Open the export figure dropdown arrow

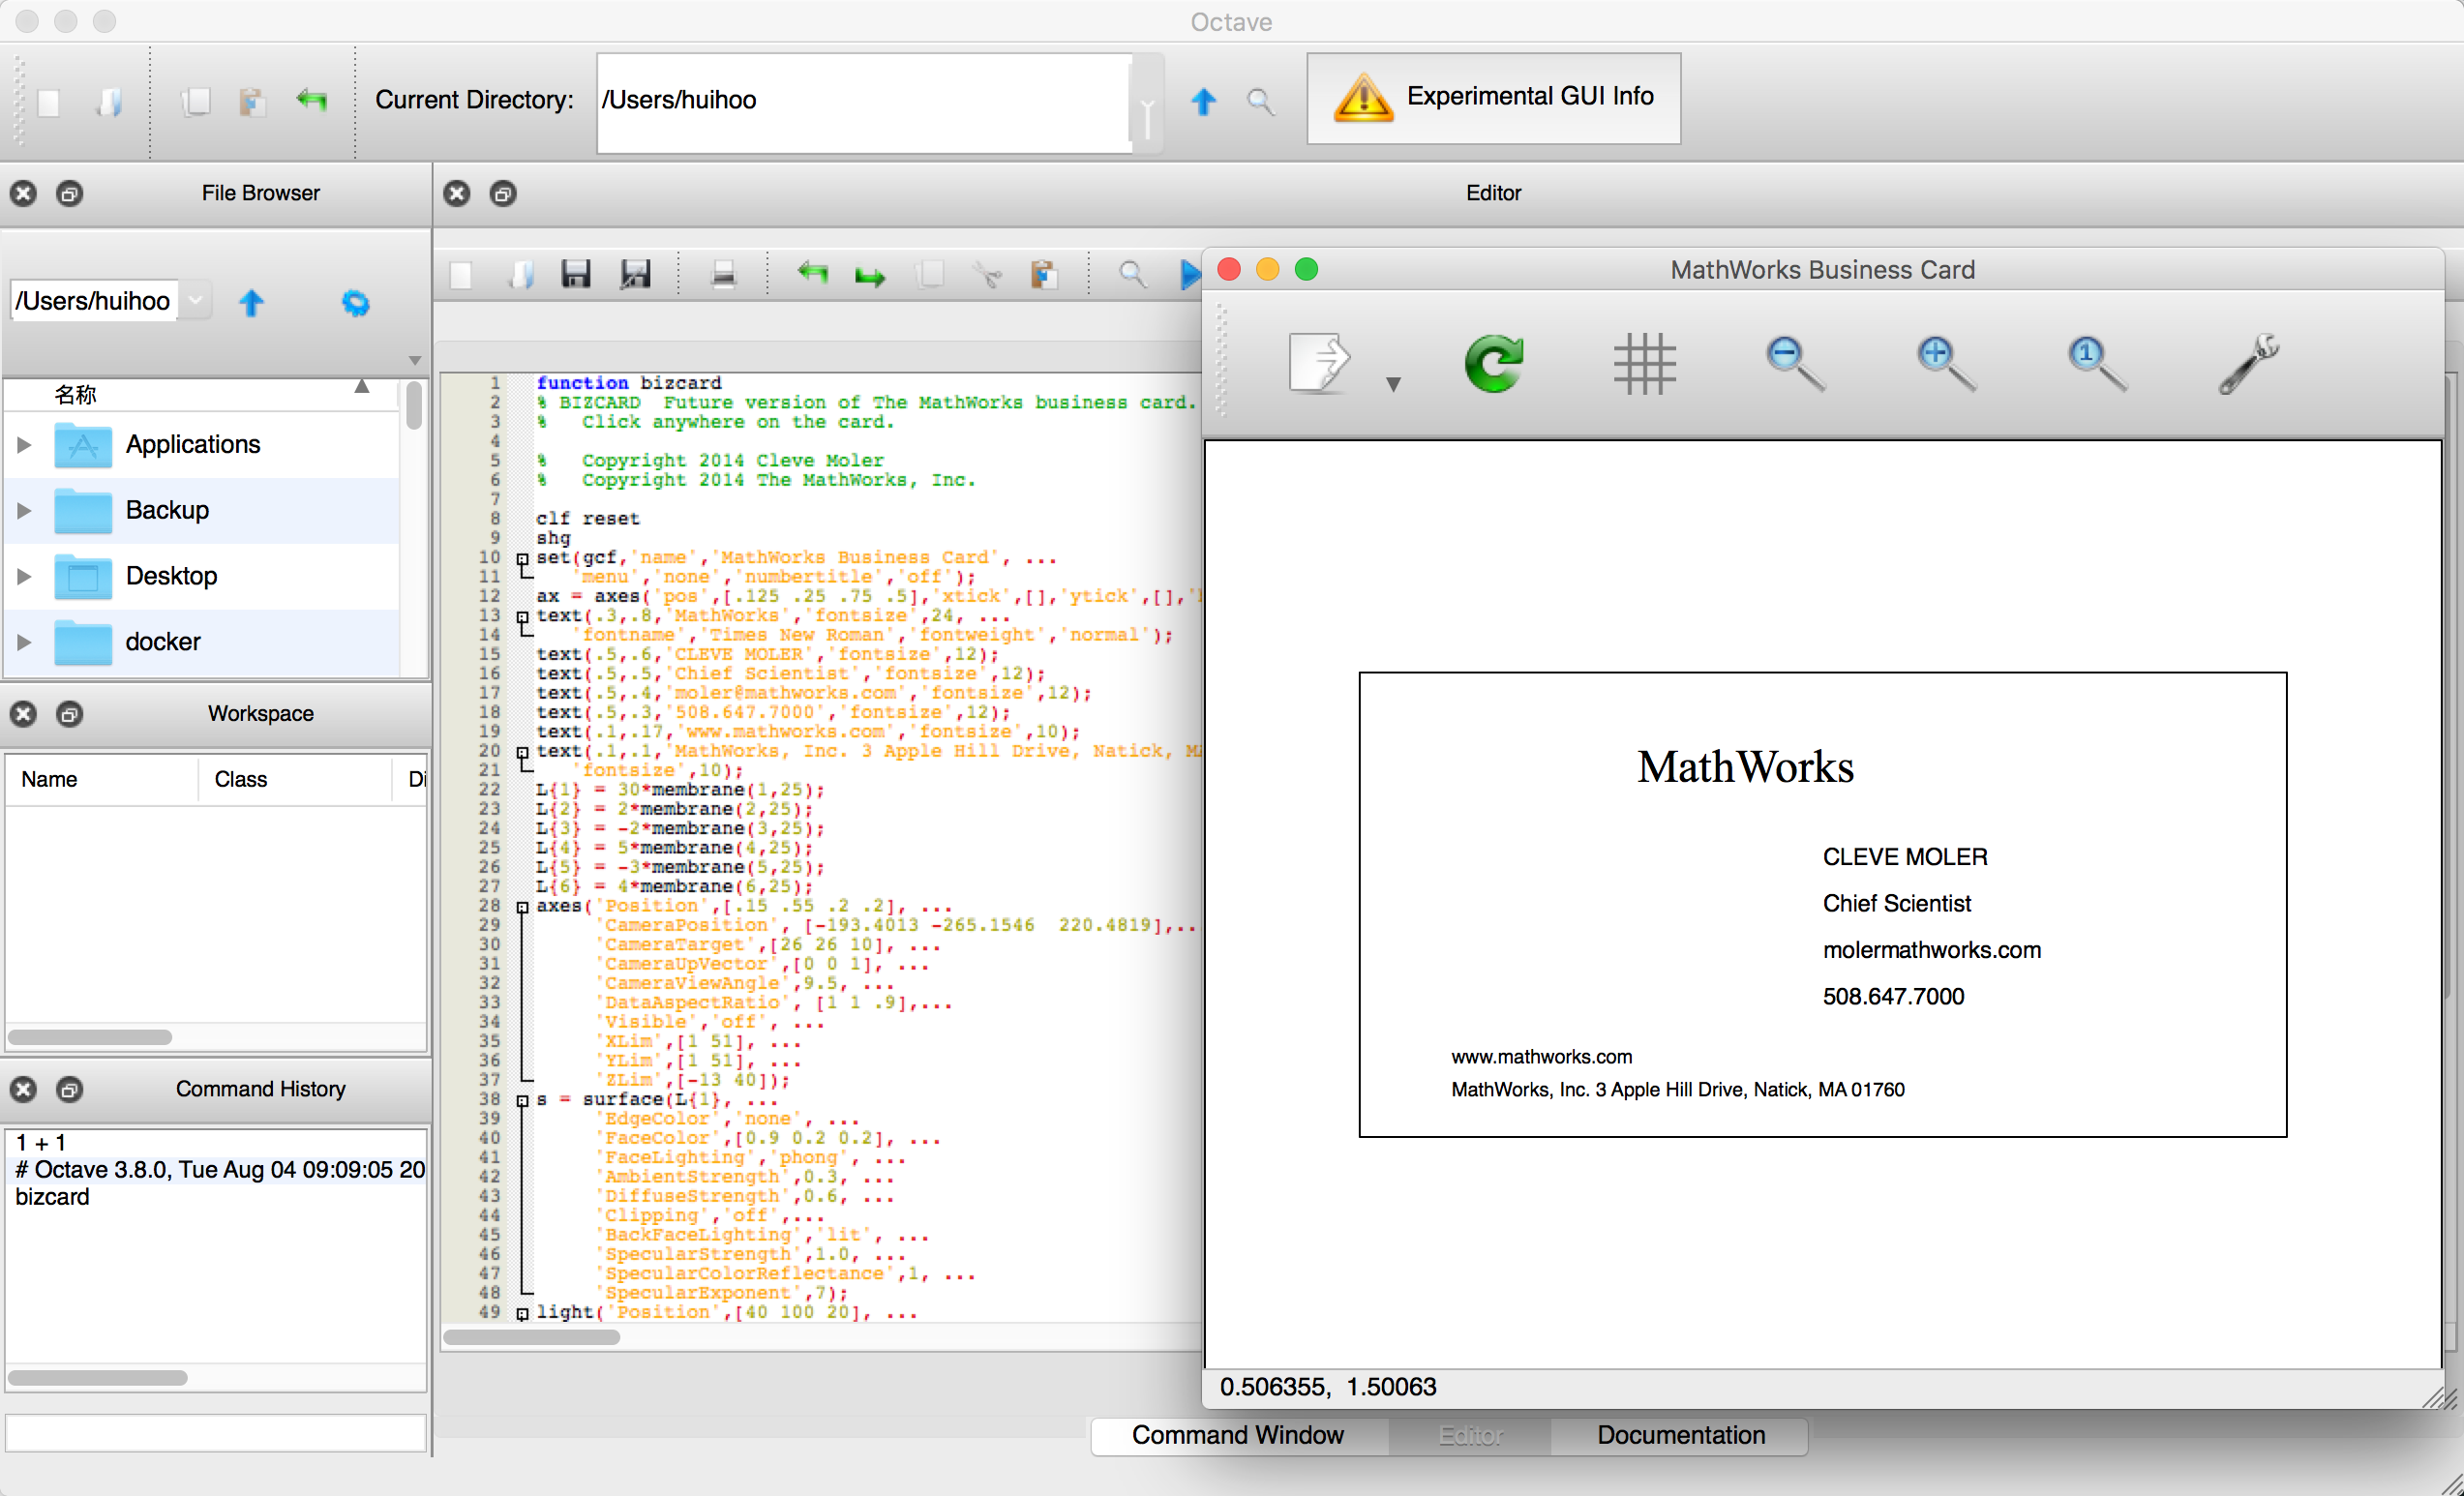coord(1393,384)
